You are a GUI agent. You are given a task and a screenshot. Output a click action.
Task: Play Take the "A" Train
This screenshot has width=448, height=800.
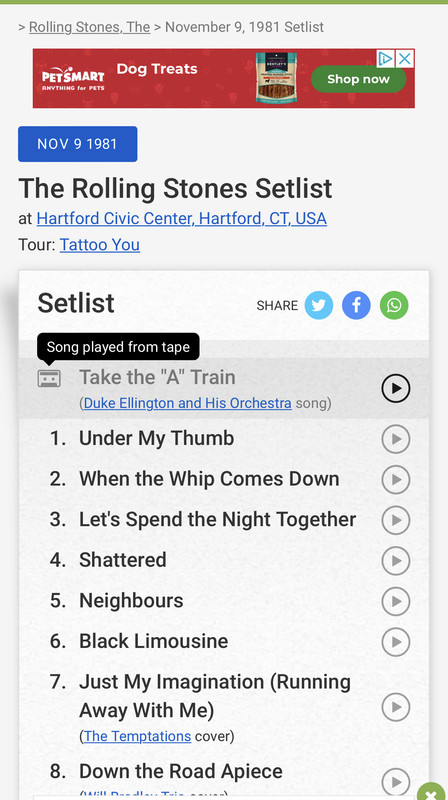[x=396, y=388]
